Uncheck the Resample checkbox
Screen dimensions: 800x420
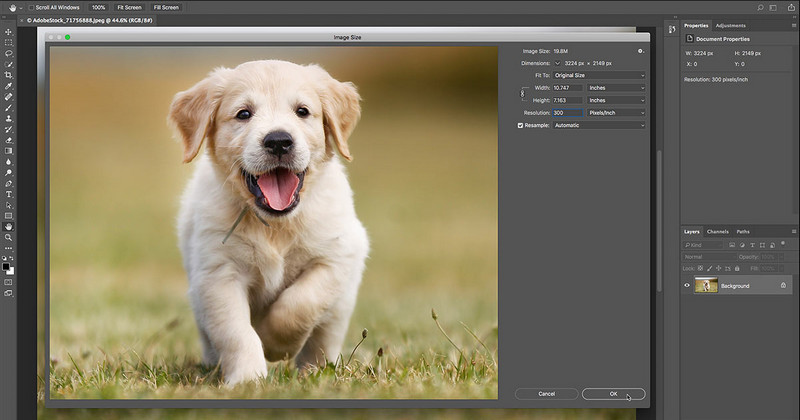pos(520,125)
